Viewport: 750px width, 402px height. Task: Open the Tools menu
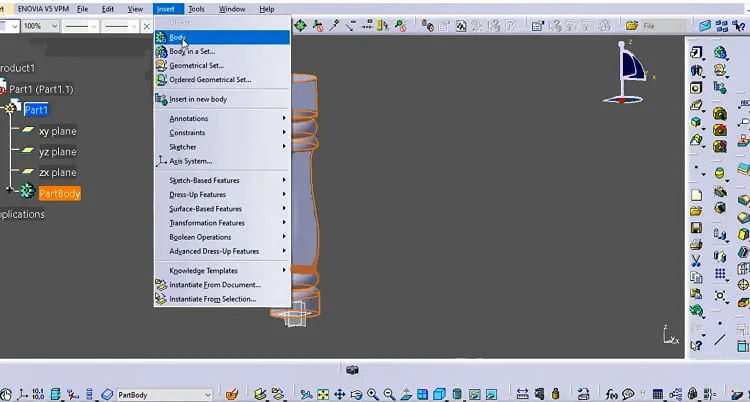click(196, 9)
